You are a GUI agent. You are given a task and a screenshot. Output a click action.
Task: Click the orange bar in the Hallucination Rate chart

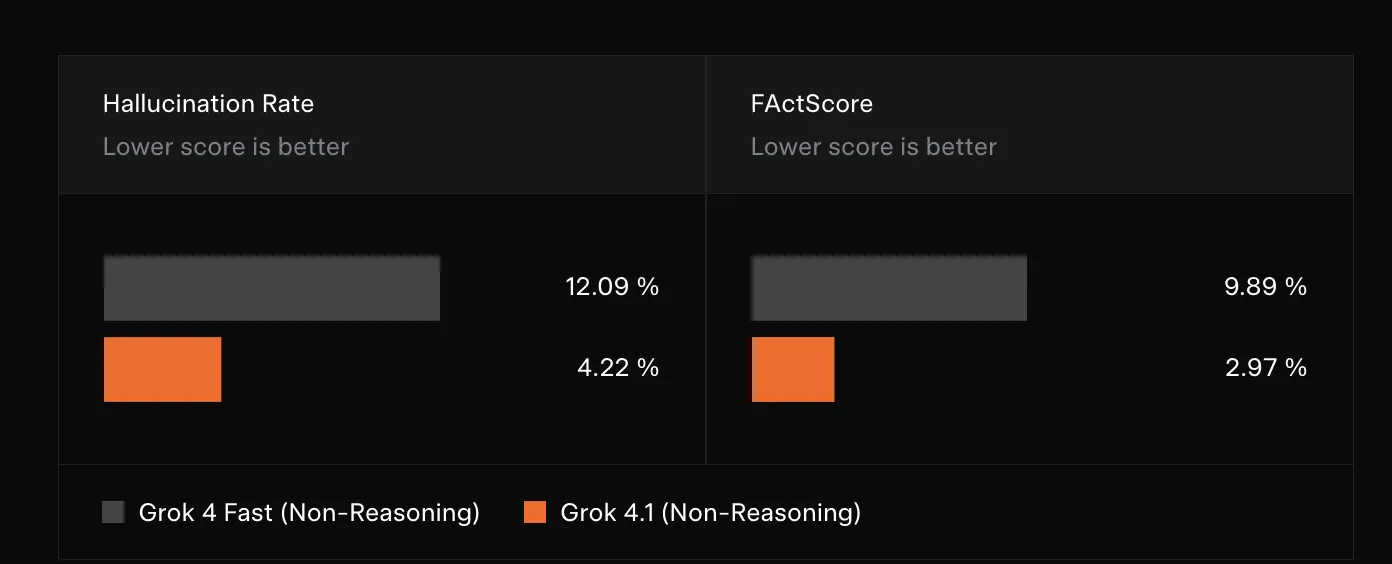162,369
